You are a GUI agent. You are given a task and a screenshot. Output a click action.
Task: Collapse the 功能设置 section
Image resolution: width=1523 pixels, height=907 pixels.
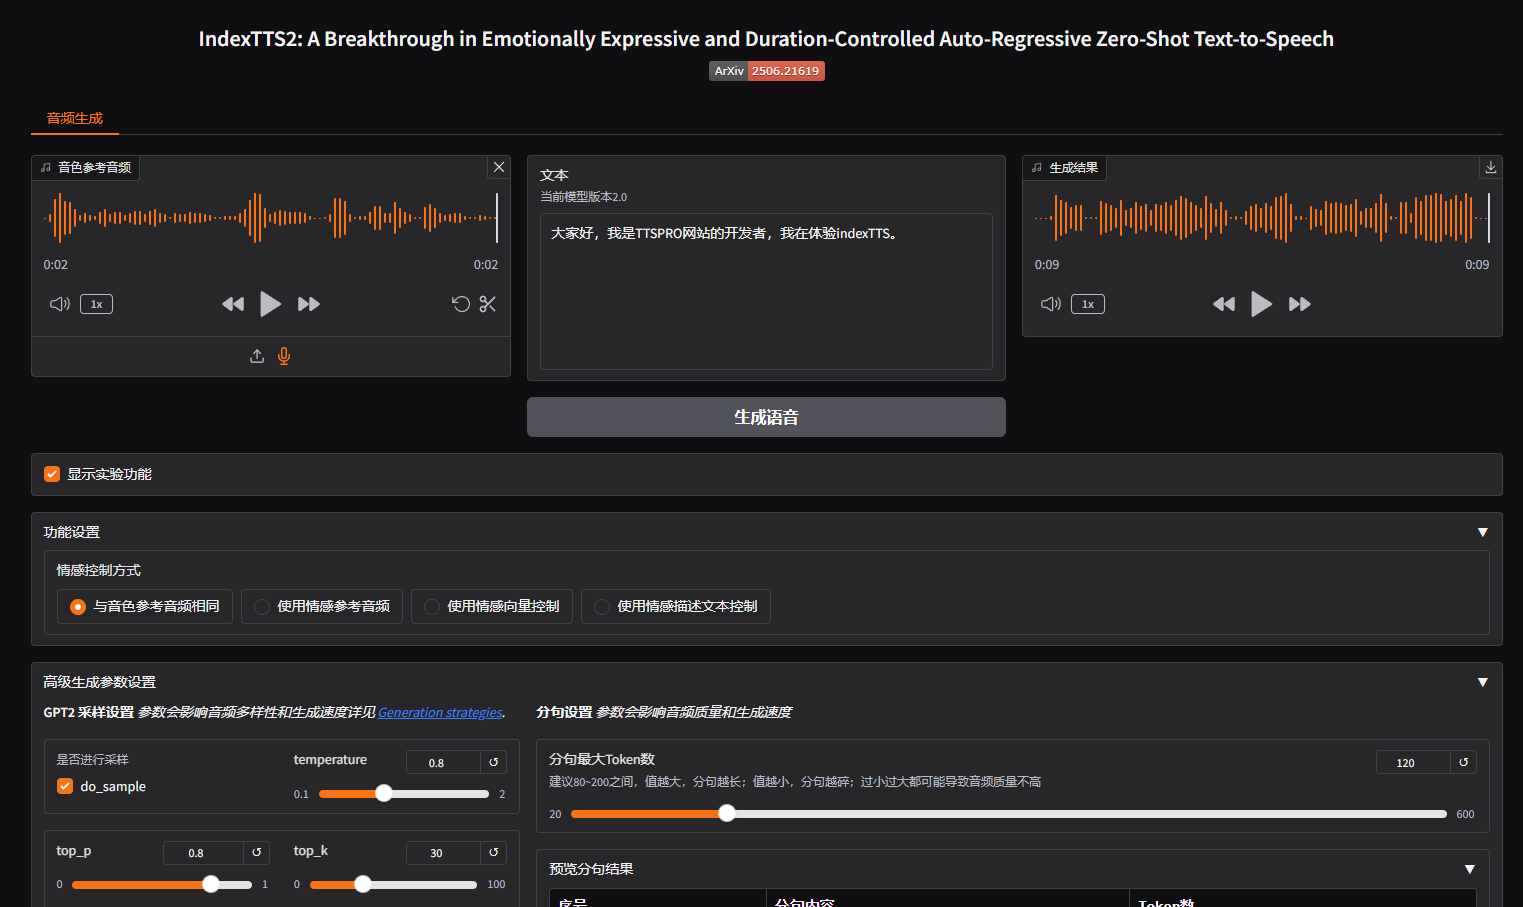pos(1482,532)
